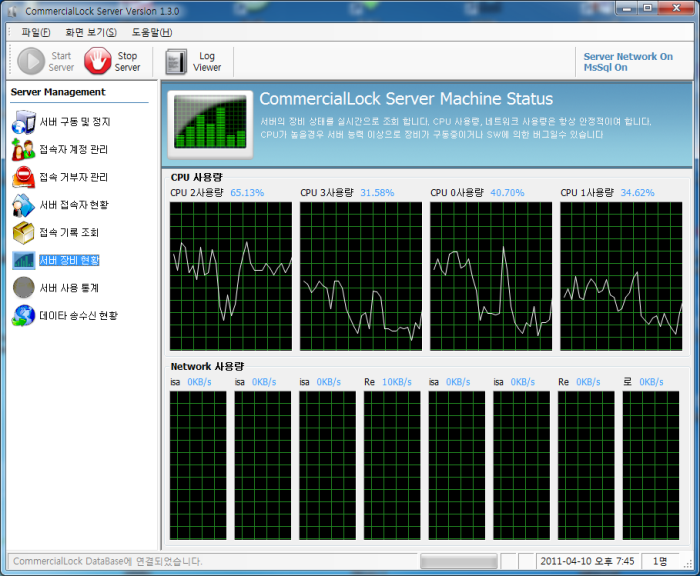Screen dimensions: 700x576
Task: Open the 파일(F) menu
Action: (x=36, y=32)
